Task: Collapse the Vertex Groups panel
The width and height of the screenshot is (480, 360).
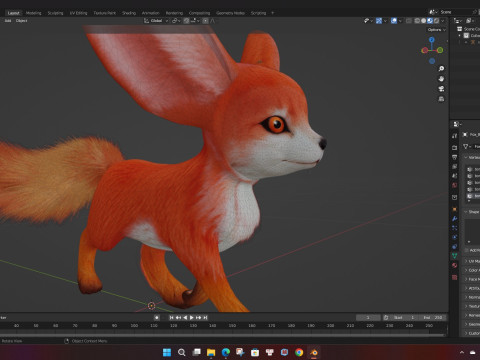Action: pyautogui.click(x=466, y=157)
